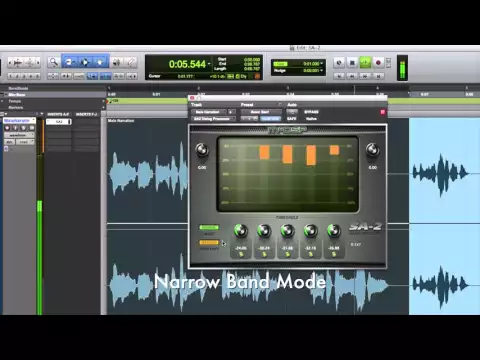Screen dimensions: 480x360
Task: Click the first band threshold knob
Action: pos(241,230)
